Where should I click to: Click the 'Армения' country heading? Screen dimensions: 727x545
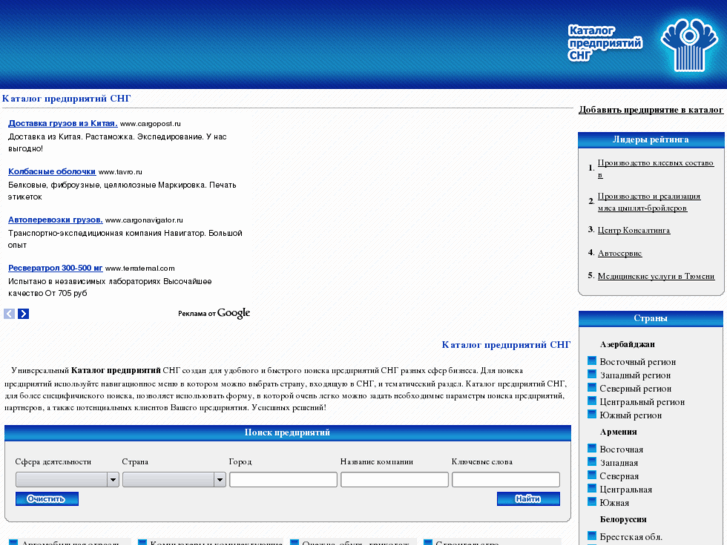click(x=618, y=432)
